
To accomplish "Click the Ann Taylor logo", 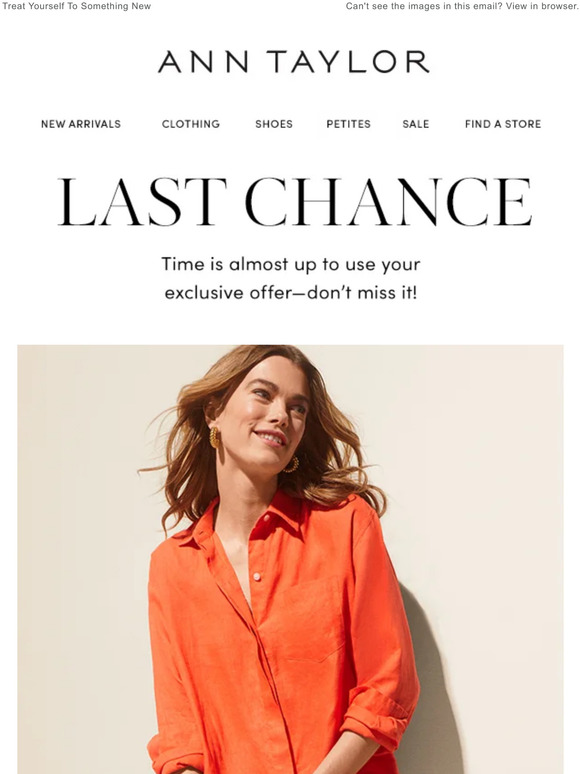I will (x=294, y=62).
